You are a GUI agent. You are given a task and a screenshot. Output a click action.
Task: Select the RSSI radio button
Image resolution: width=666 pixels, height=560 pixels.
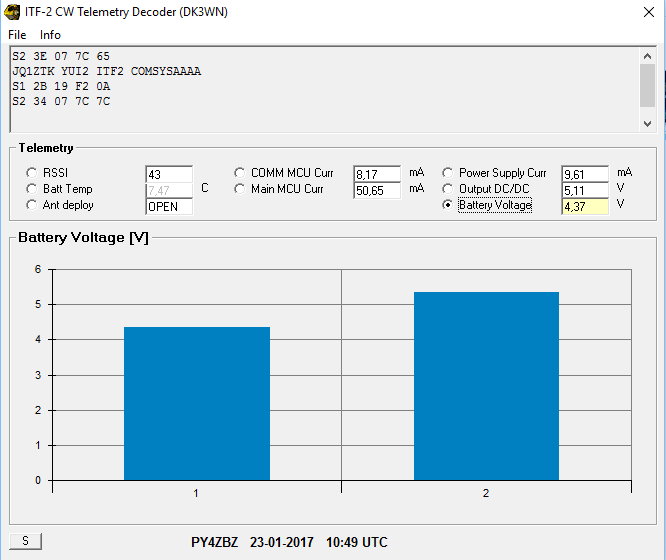click(x=31, y=173)
